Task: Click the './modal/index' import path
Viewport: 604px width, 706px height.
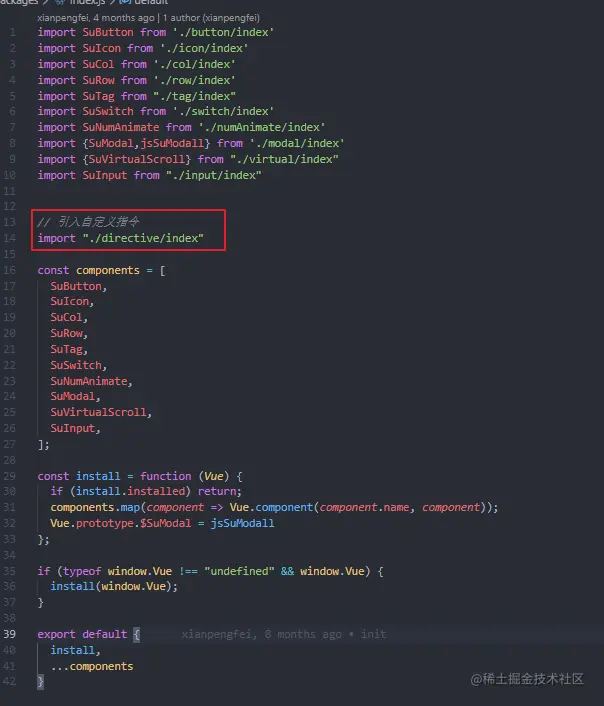Action: (x=297, y=143)
